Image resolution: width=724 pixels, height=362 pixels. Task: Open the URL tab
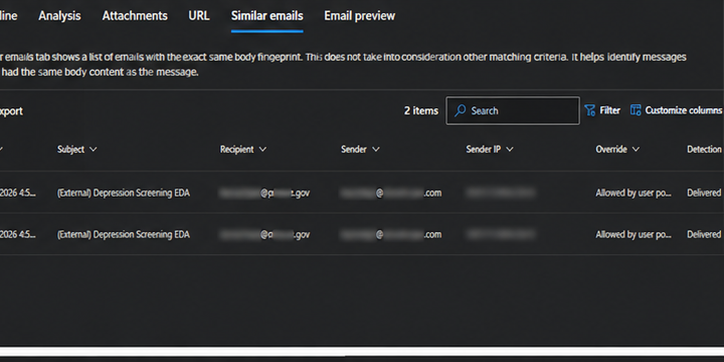(x=199, y=16)
